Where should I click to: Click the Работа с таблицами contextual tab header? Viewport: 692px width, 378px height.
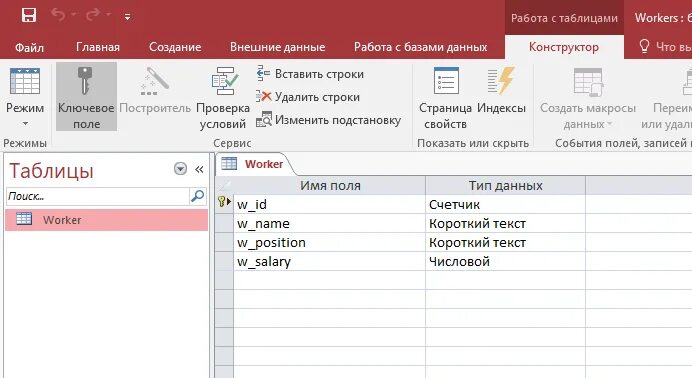click(x=564, y=18)
